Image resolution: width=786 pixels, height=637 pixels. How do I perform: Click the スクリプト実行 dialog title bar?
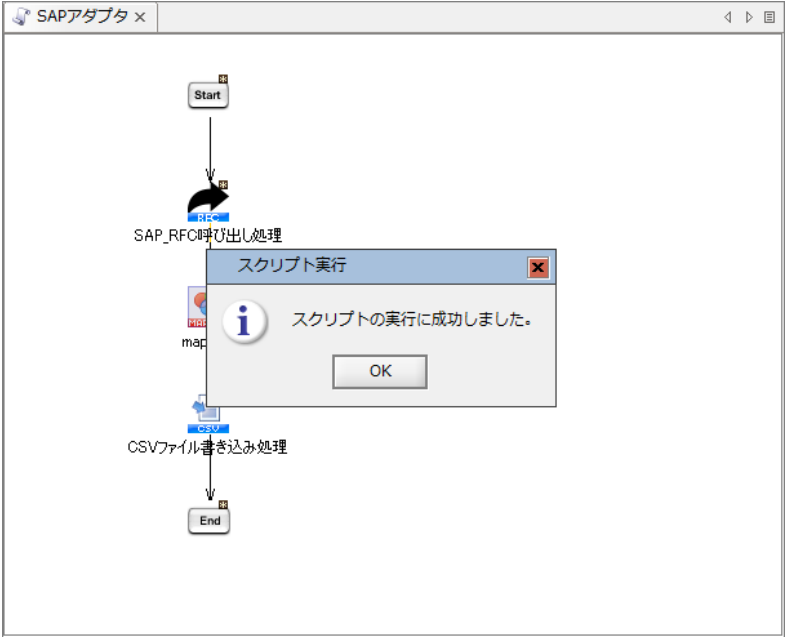point(380,267)
